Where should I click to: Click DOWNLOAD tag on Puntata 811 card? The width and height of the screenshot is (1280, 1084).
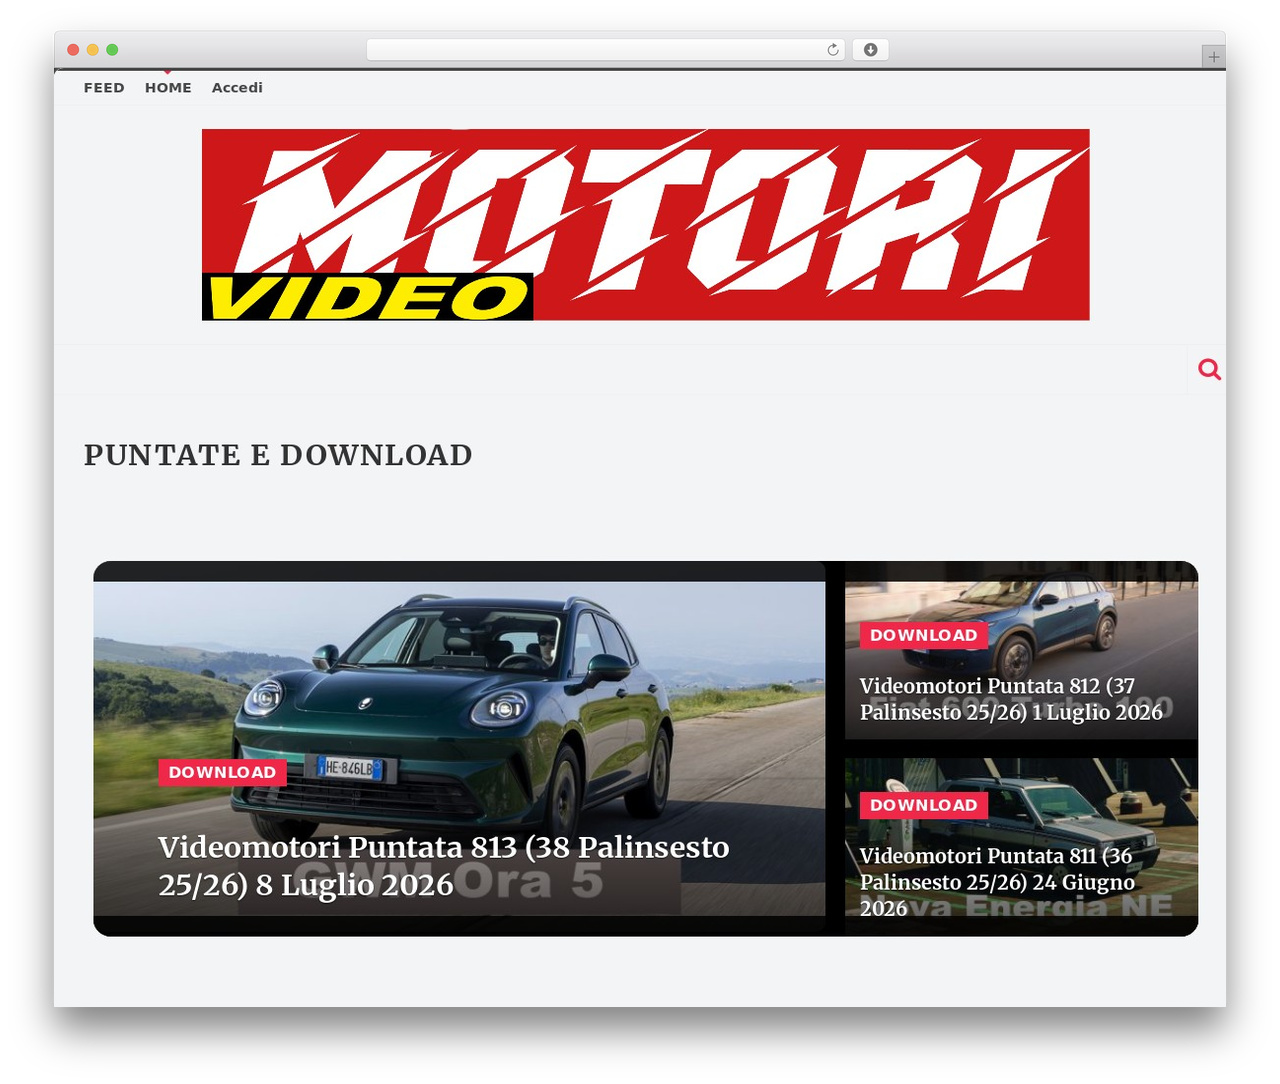click(x=924, y=805)
